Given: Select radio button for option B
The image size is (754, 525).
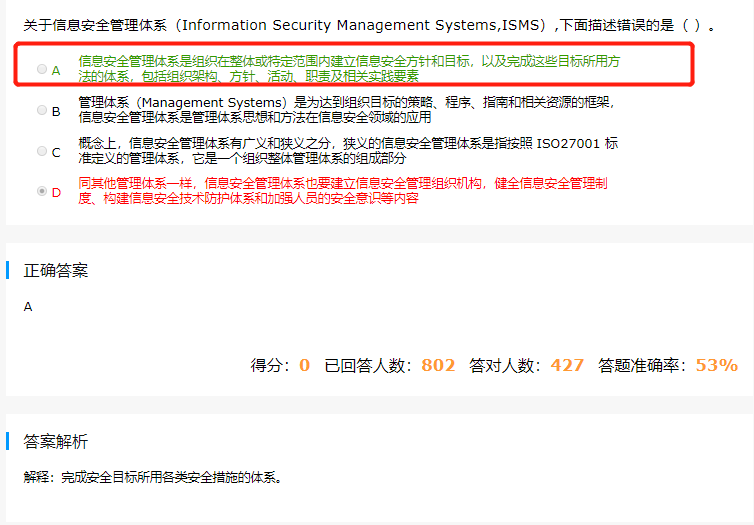Looking at the screenshot, I should pos(42,110).
